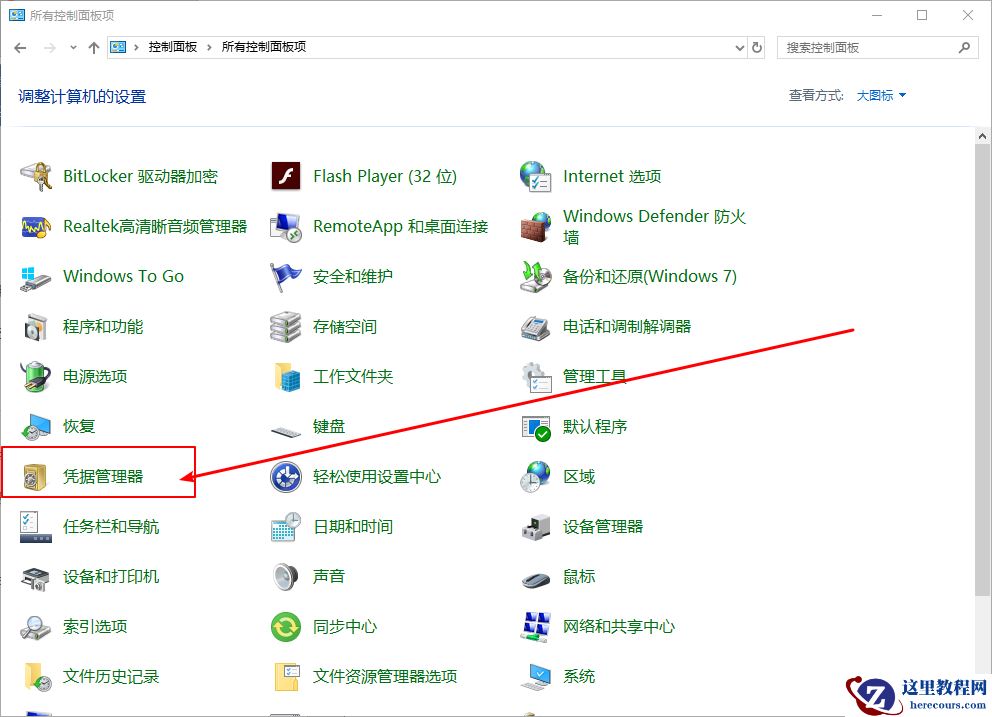Open 网络和共享中心

[616, 626]
